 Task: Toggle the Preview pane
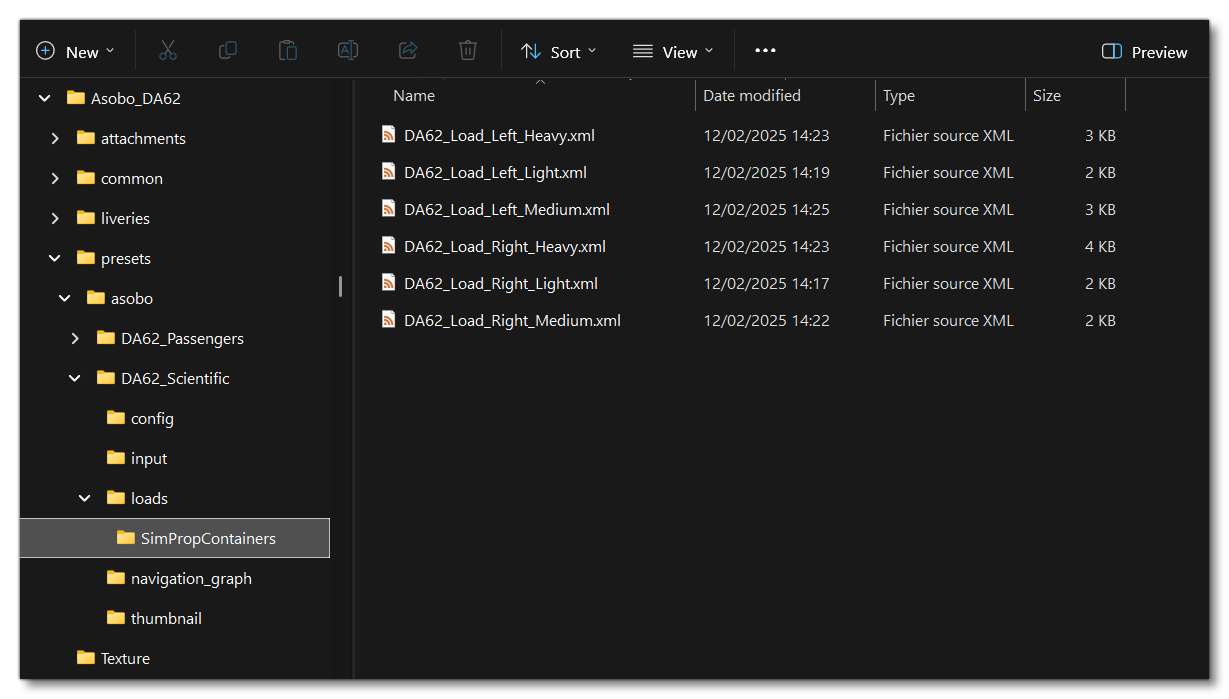[1143, 51]
